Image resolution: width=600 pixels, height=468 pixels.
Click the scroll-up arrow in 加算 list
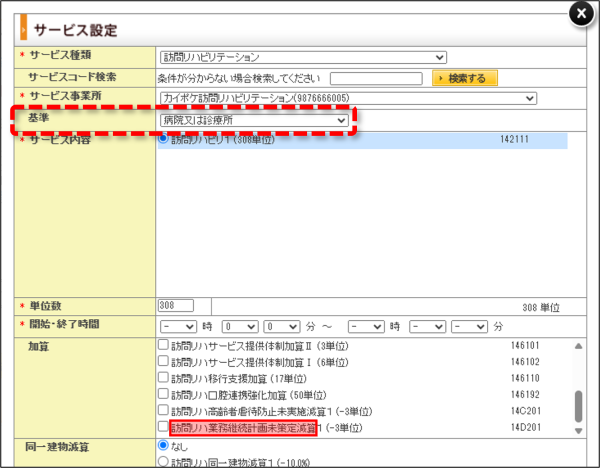click(578, 346)
